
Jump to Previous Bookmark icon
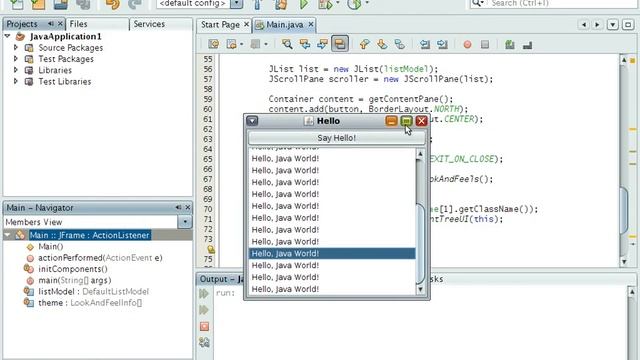coord(364,44)
